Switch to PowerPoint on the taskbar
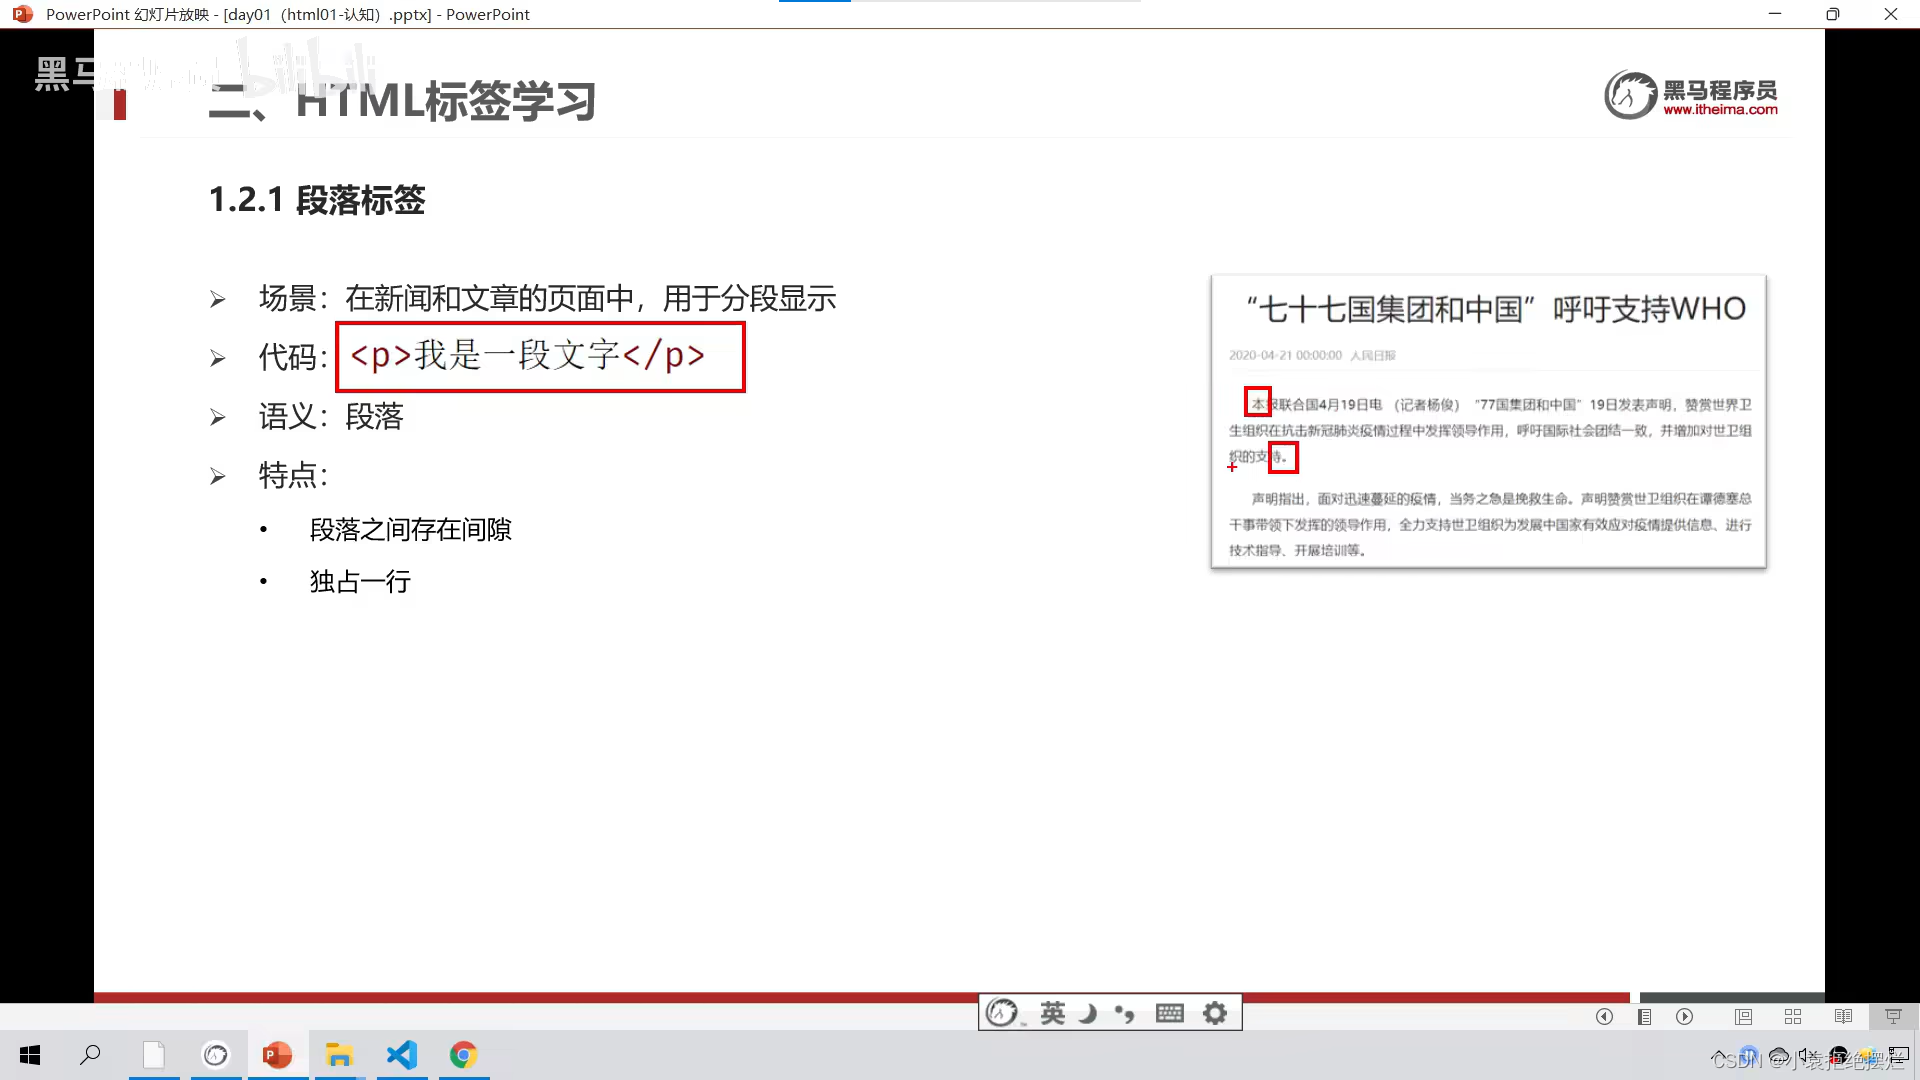 (x=277, y=1055)
